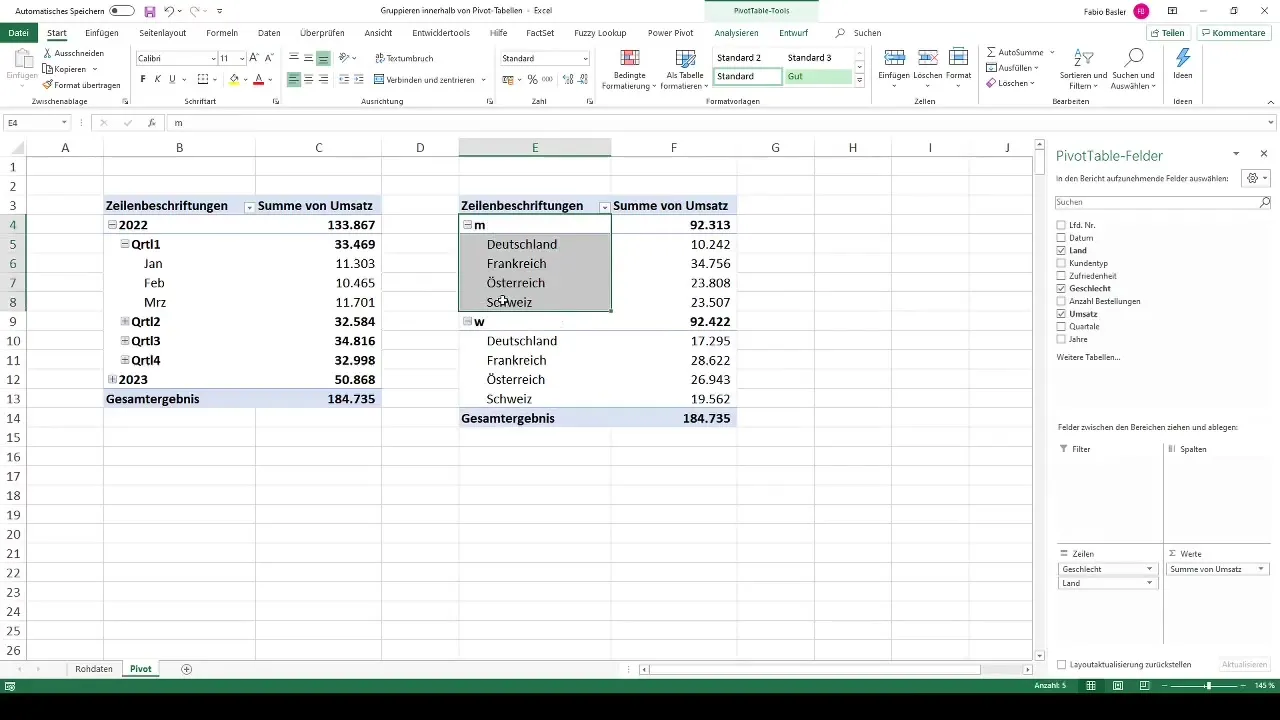Check the Zufriedenheit field
This screenshot has height=720, width=1280.
[x=1061, y=276]
